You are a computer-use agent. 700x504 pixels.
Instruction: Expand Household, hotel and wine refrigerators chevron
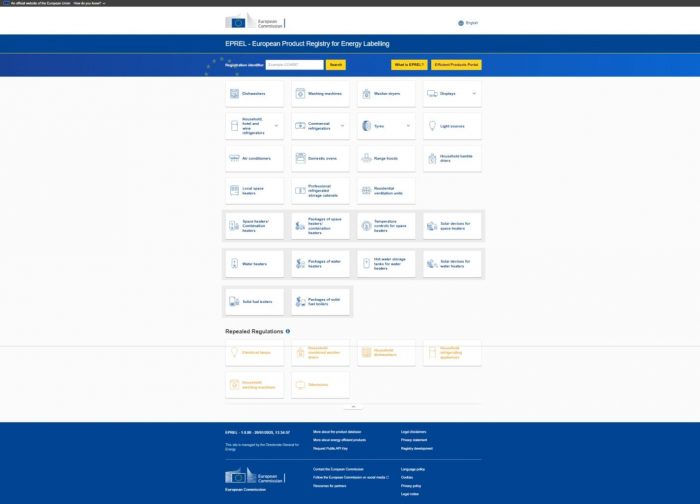click(x=276, y=126)
